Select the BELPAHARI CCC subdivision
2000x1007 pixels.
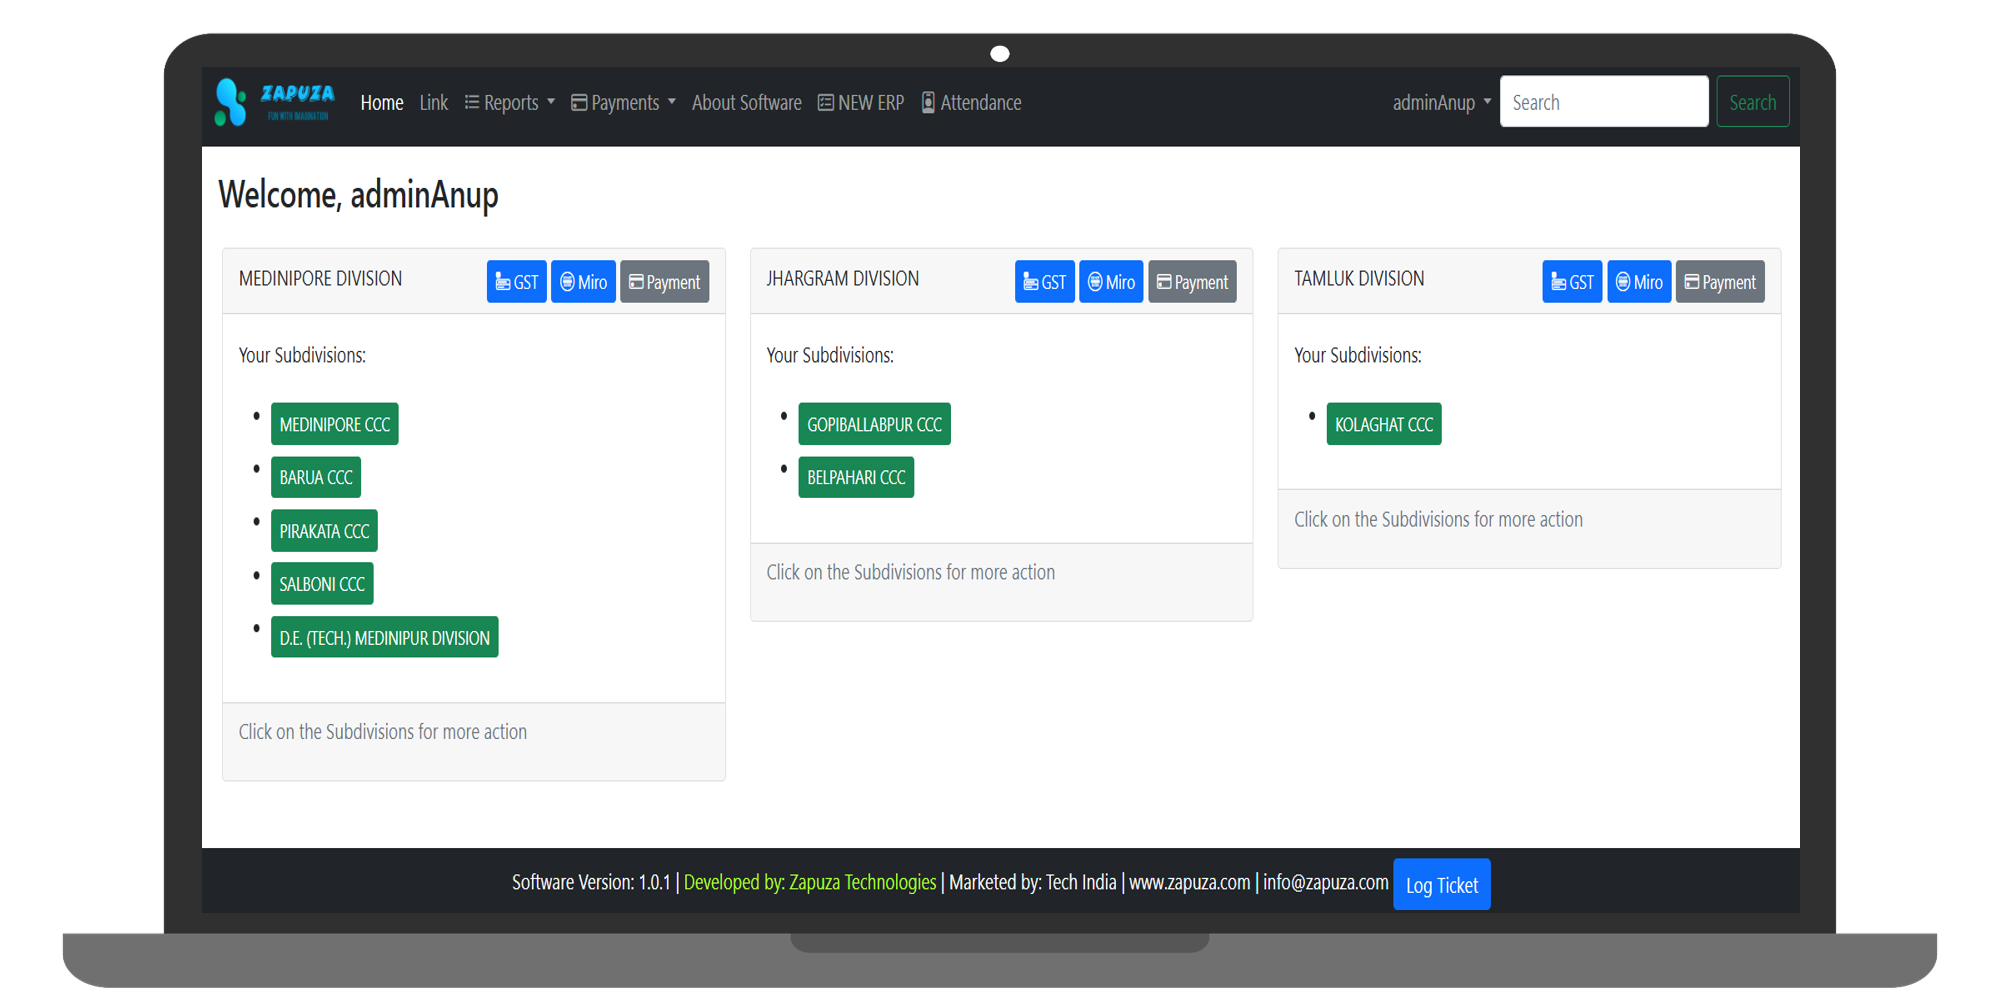(x=856, y=477)
